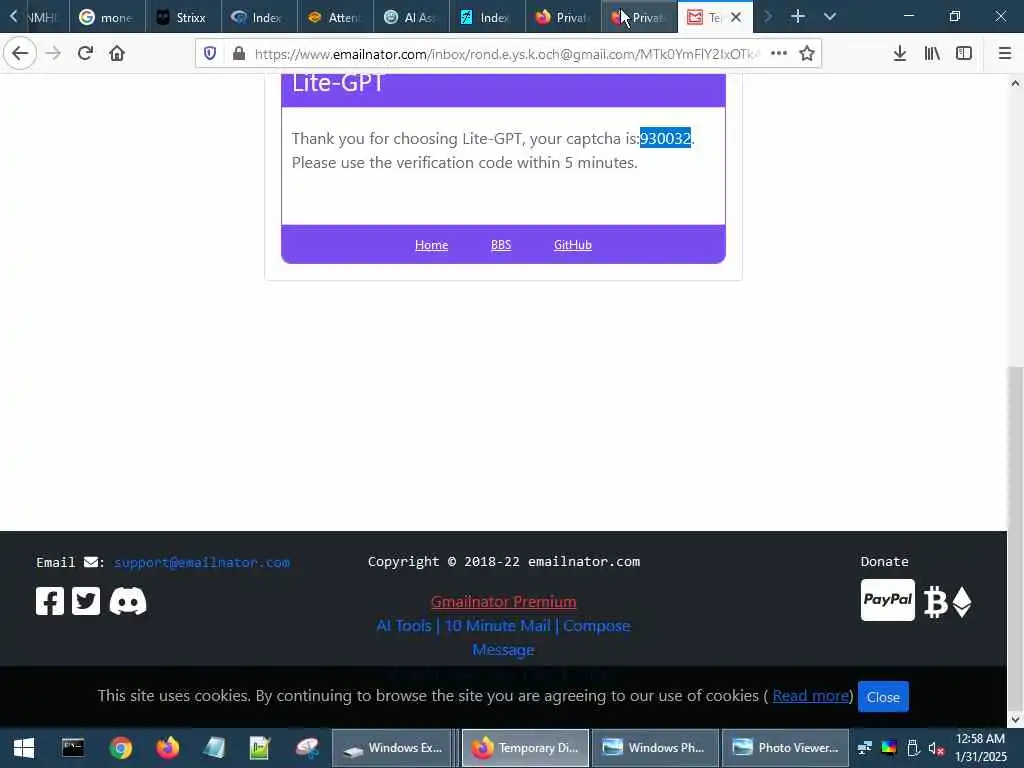
Task: Click the page vertical scrollbar thumb
Action: (1015, 536)
